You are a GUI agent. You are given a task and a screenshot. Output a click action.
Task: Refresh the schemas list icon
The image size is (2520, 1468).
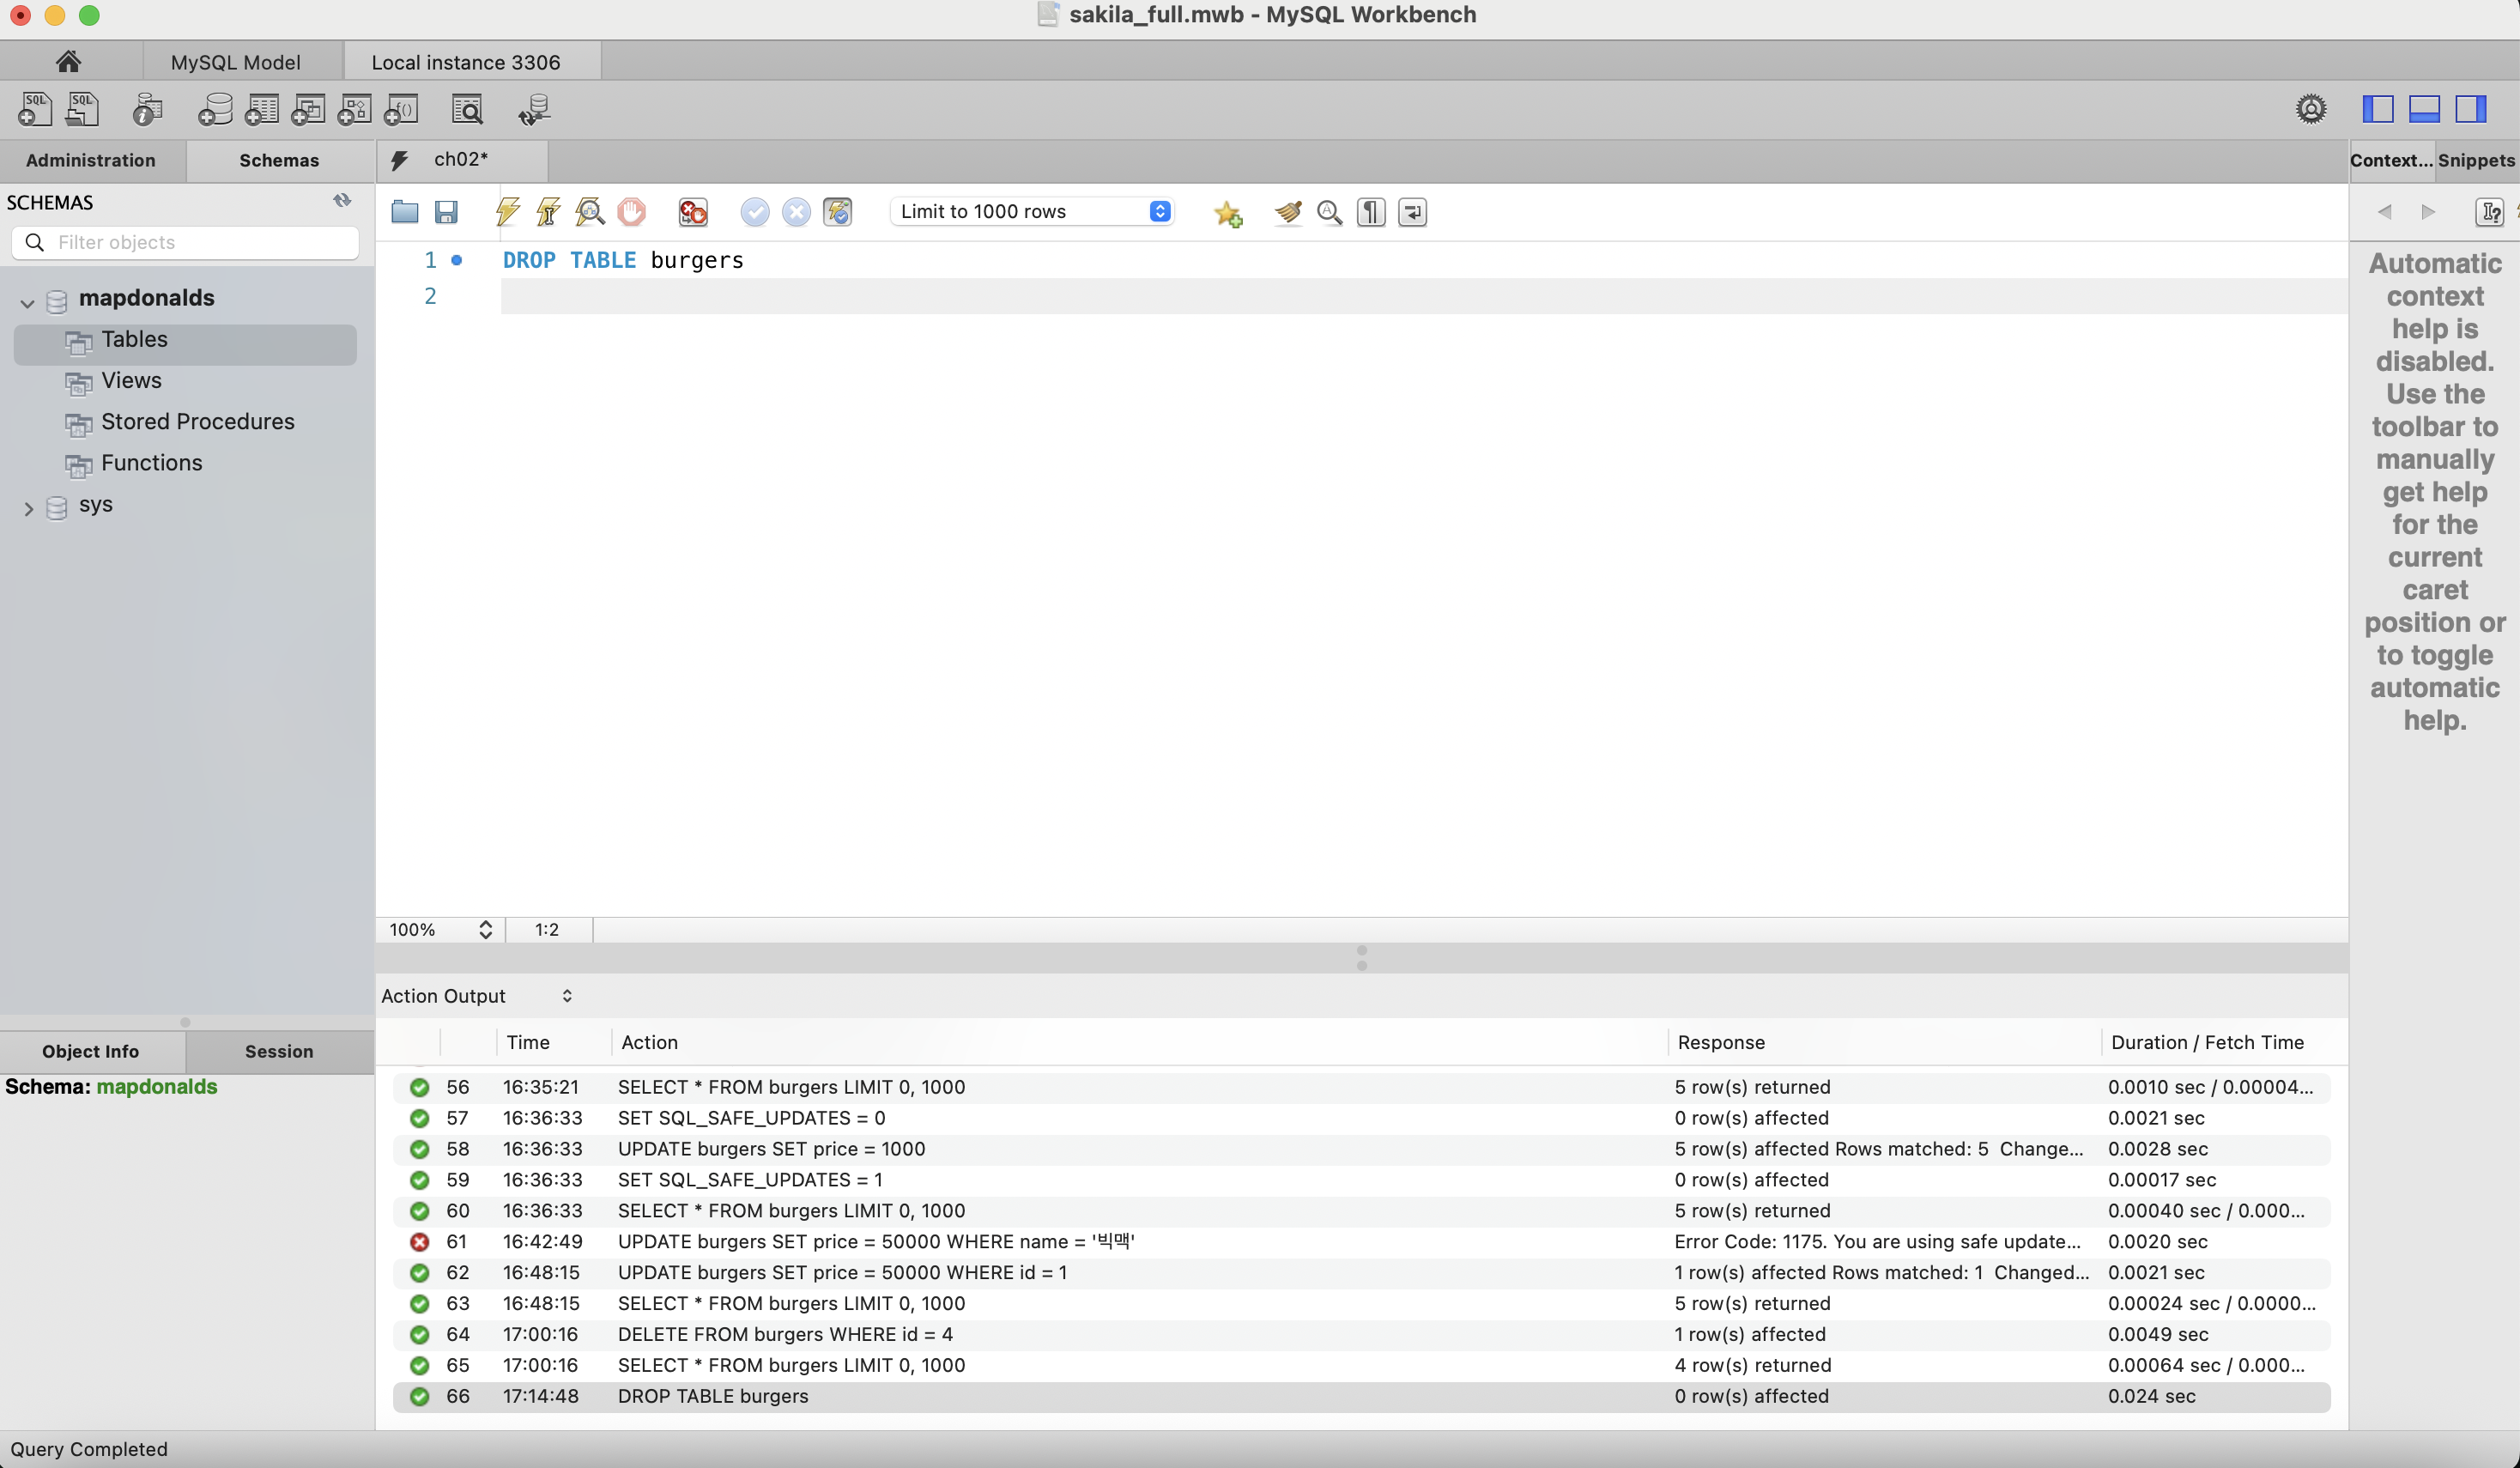click(x=342, y=201)
